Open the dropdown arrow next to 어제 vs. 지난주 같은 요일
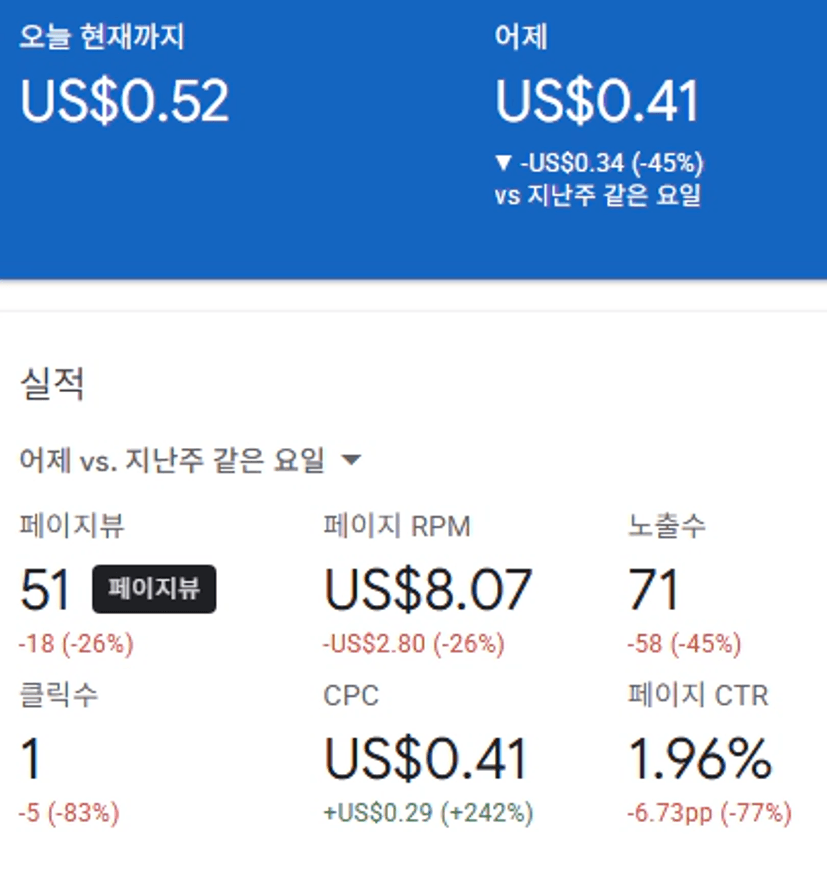Screen dimensions: 827x890 coord(350,461)
